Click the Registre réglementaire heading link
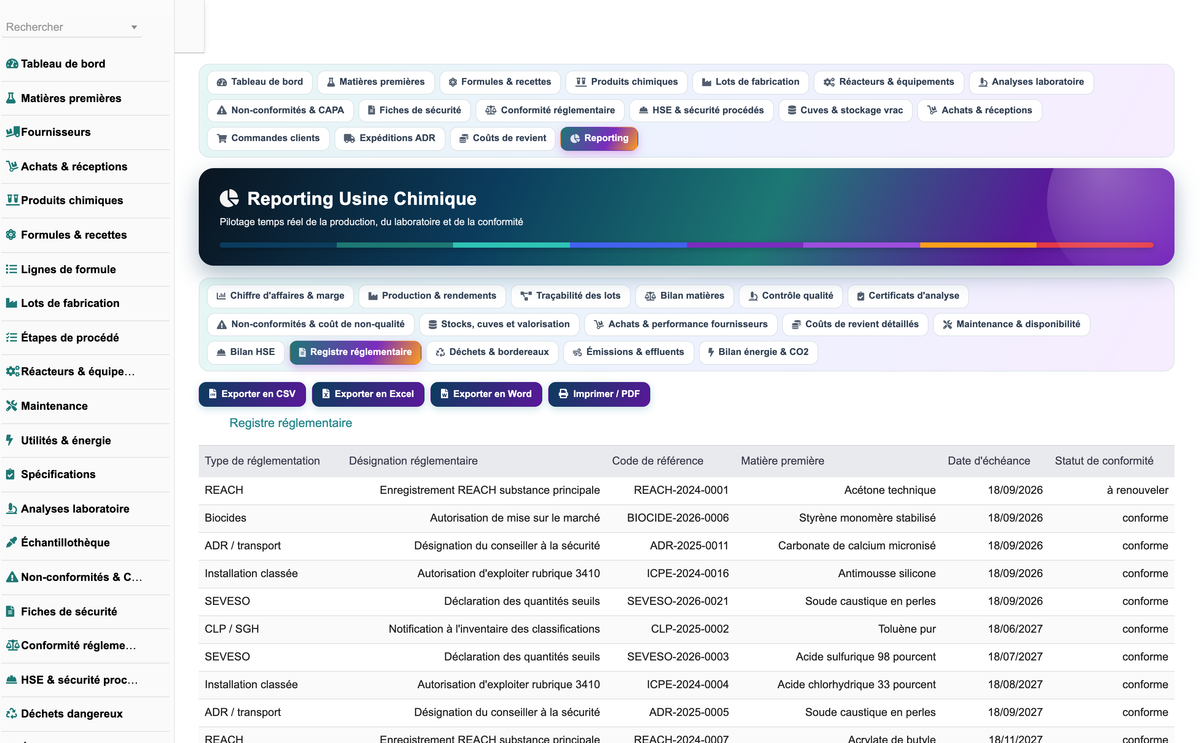1200x743 pixels. click(x=291, y=423)
